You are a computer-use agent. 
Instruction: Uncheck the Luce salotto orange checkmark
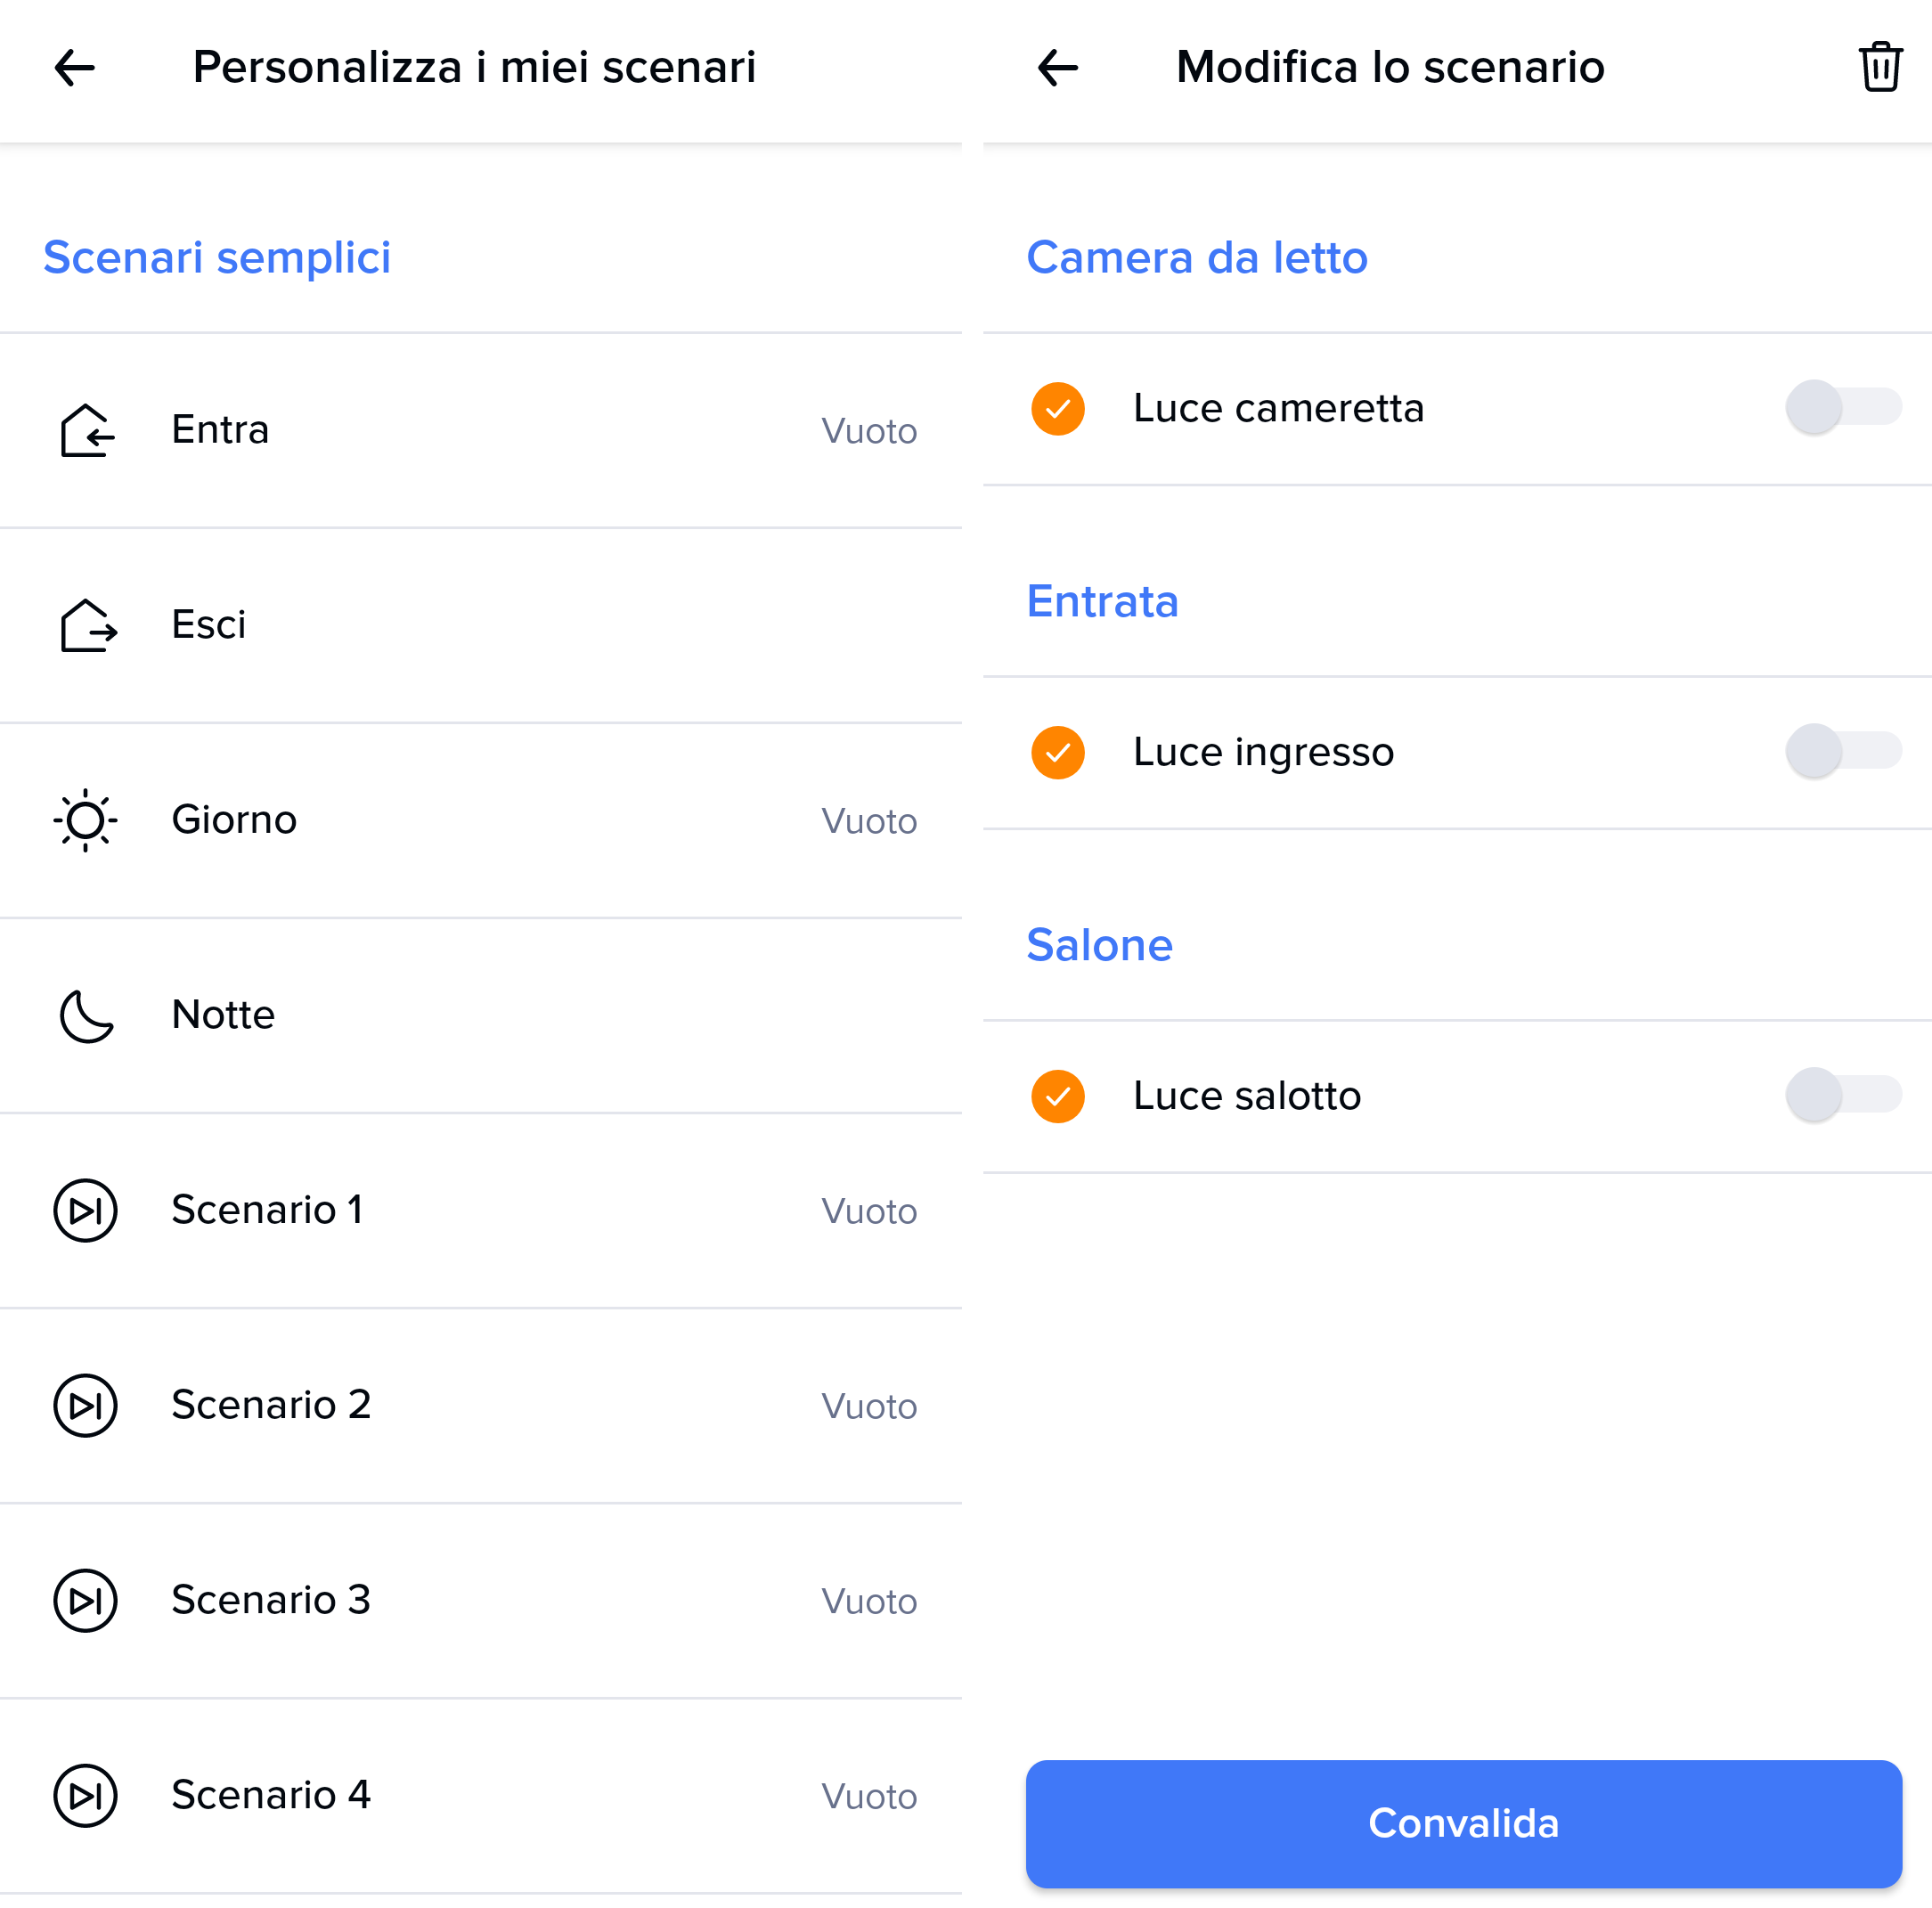click(1057, 1096)
